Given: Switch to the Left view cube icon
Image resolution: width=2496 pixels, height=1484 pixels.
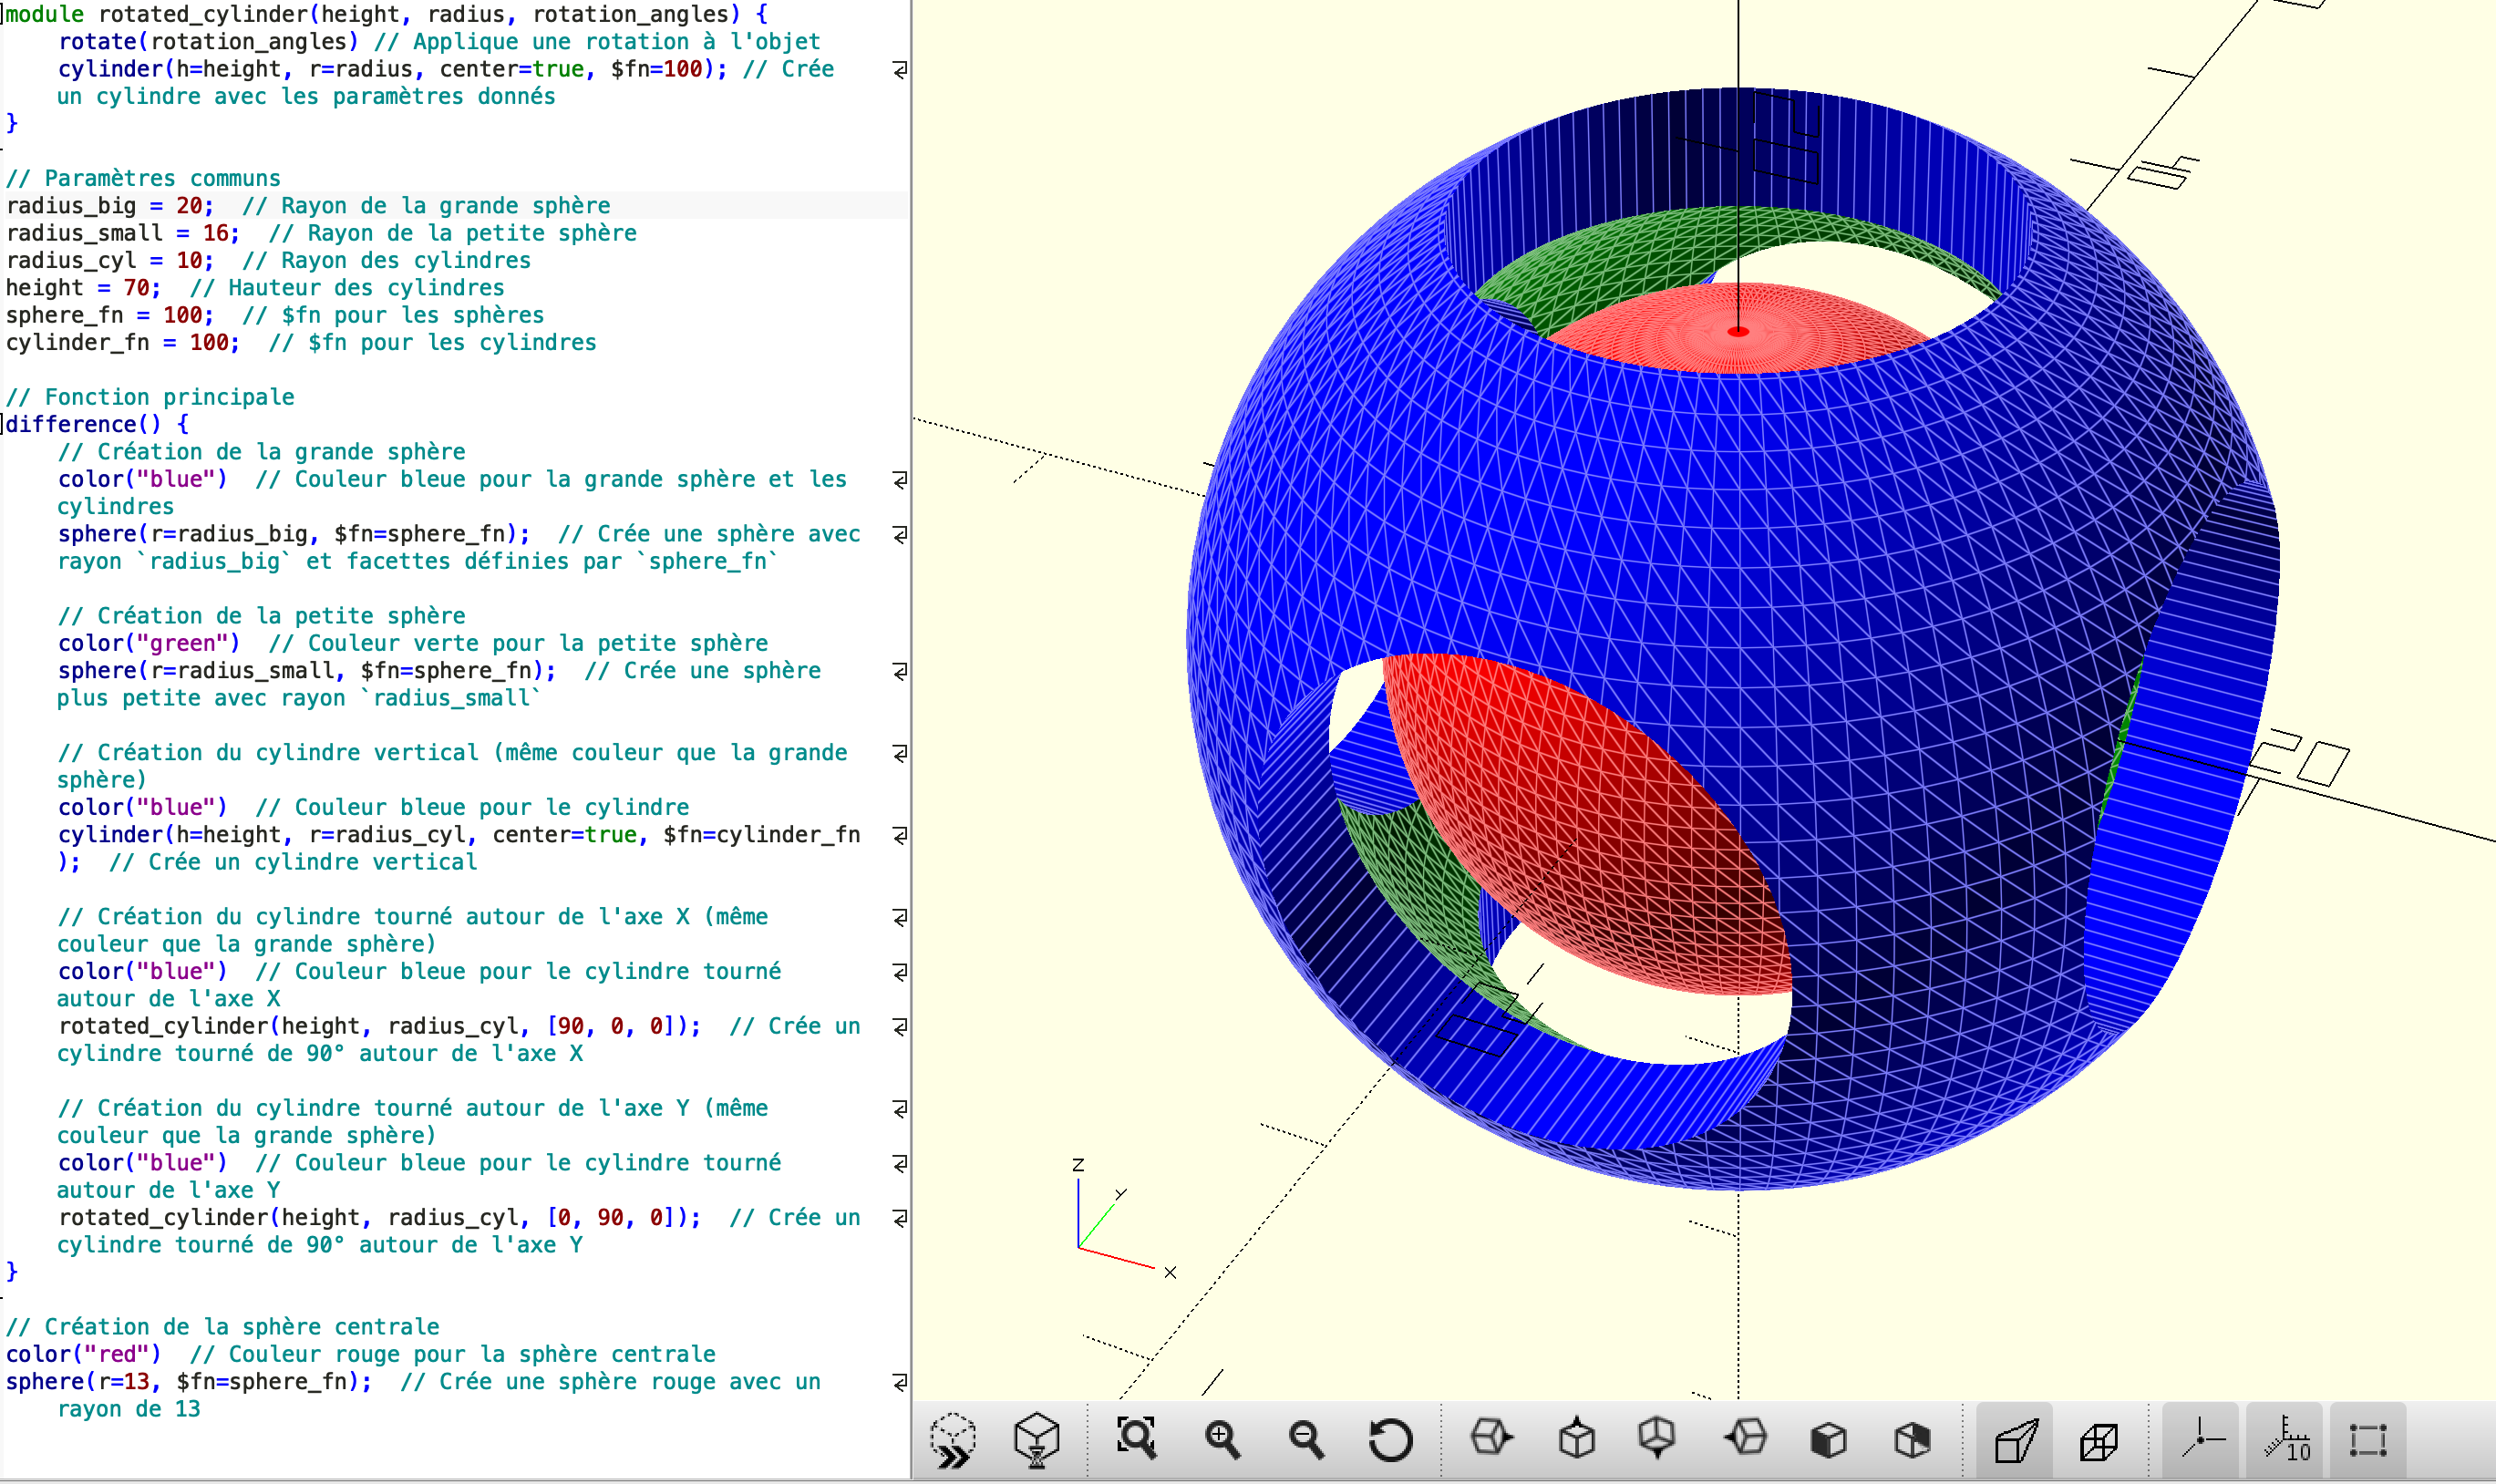Looking at the screenshot, I should pos(1746,1438).
